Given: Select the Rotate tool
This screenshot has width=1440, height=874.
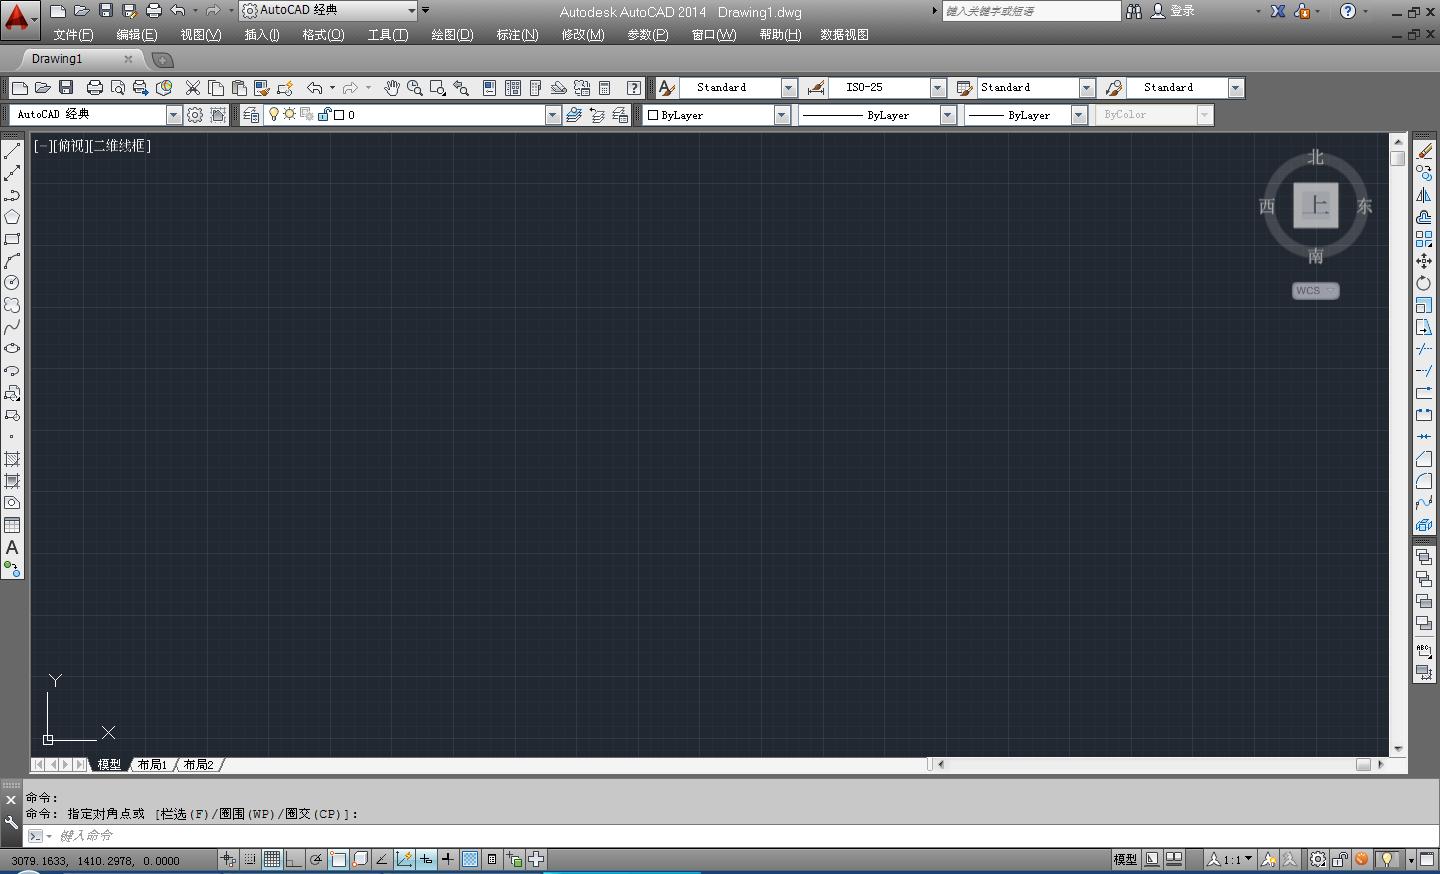Looking at the screenshot, I should 1424,283.
